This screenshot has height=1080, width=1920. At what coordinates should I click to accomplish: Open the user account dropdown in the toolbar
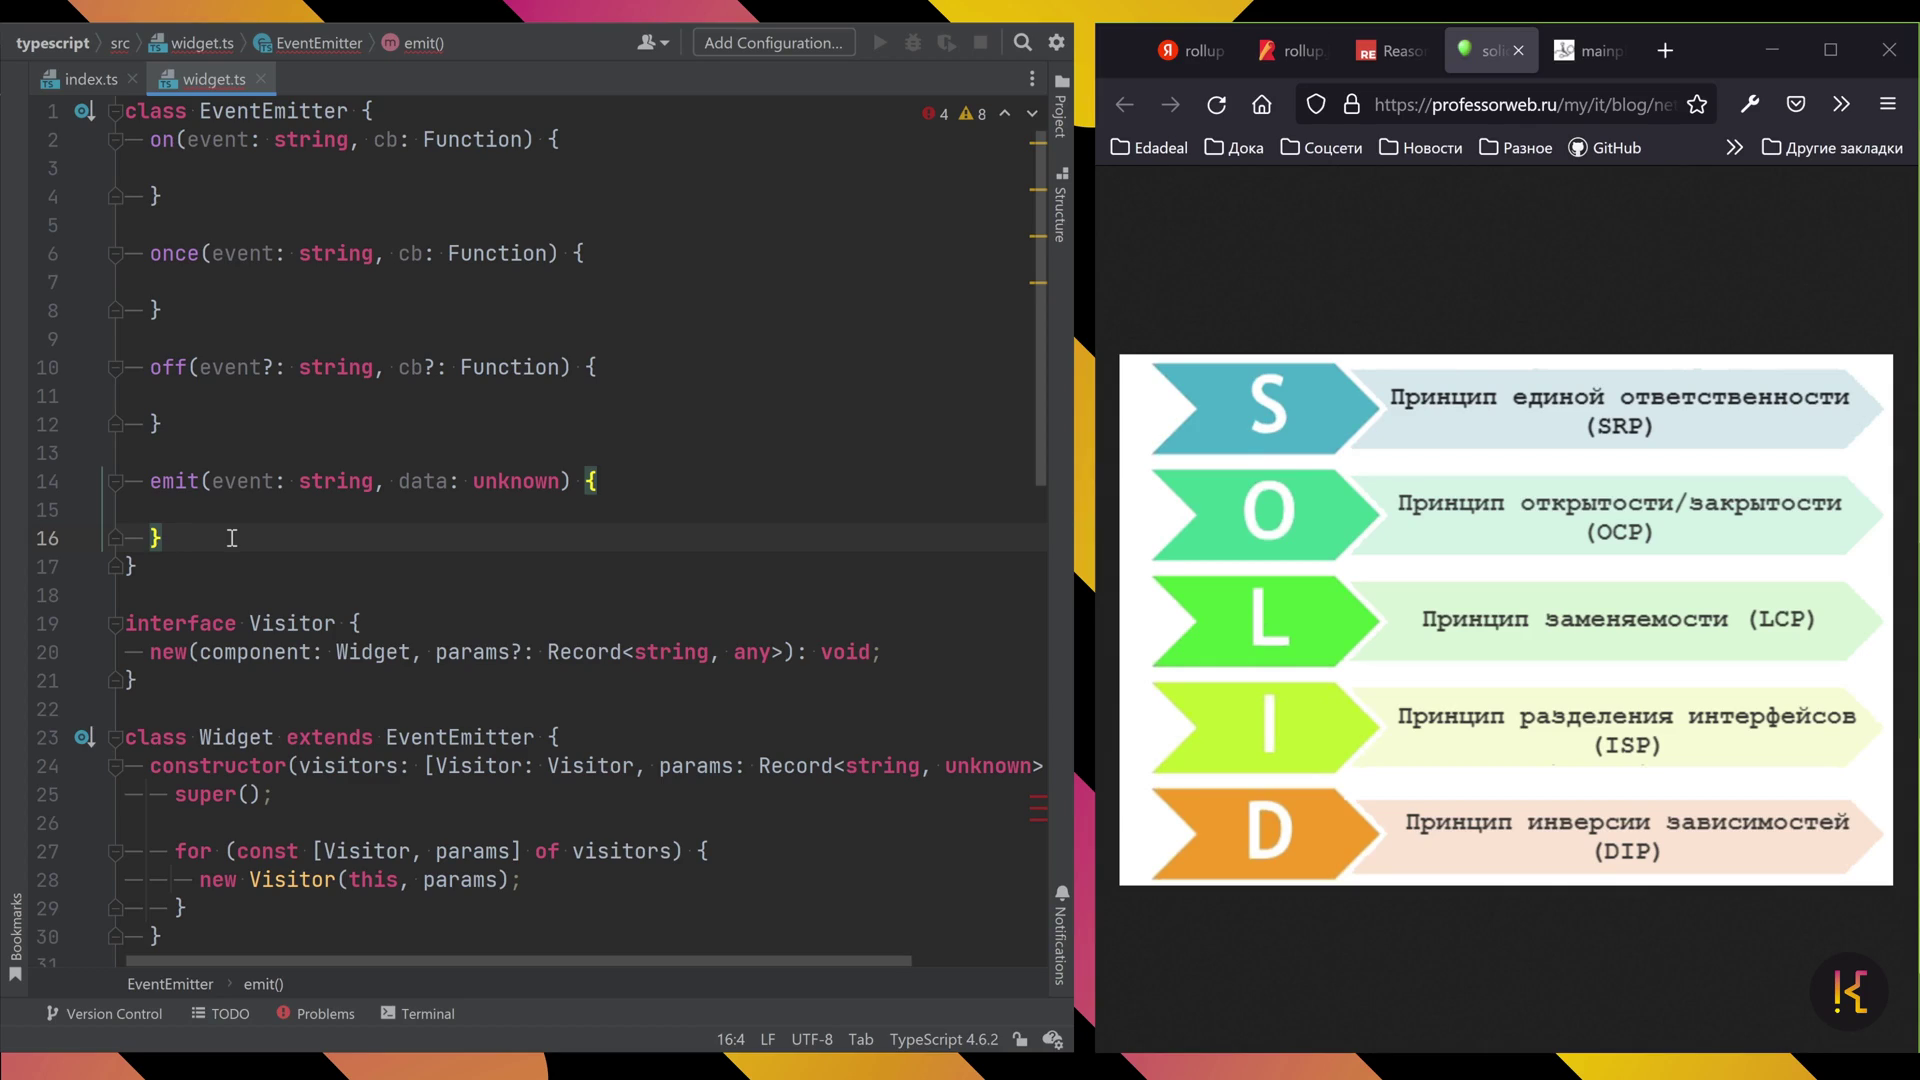coord(653,42)
